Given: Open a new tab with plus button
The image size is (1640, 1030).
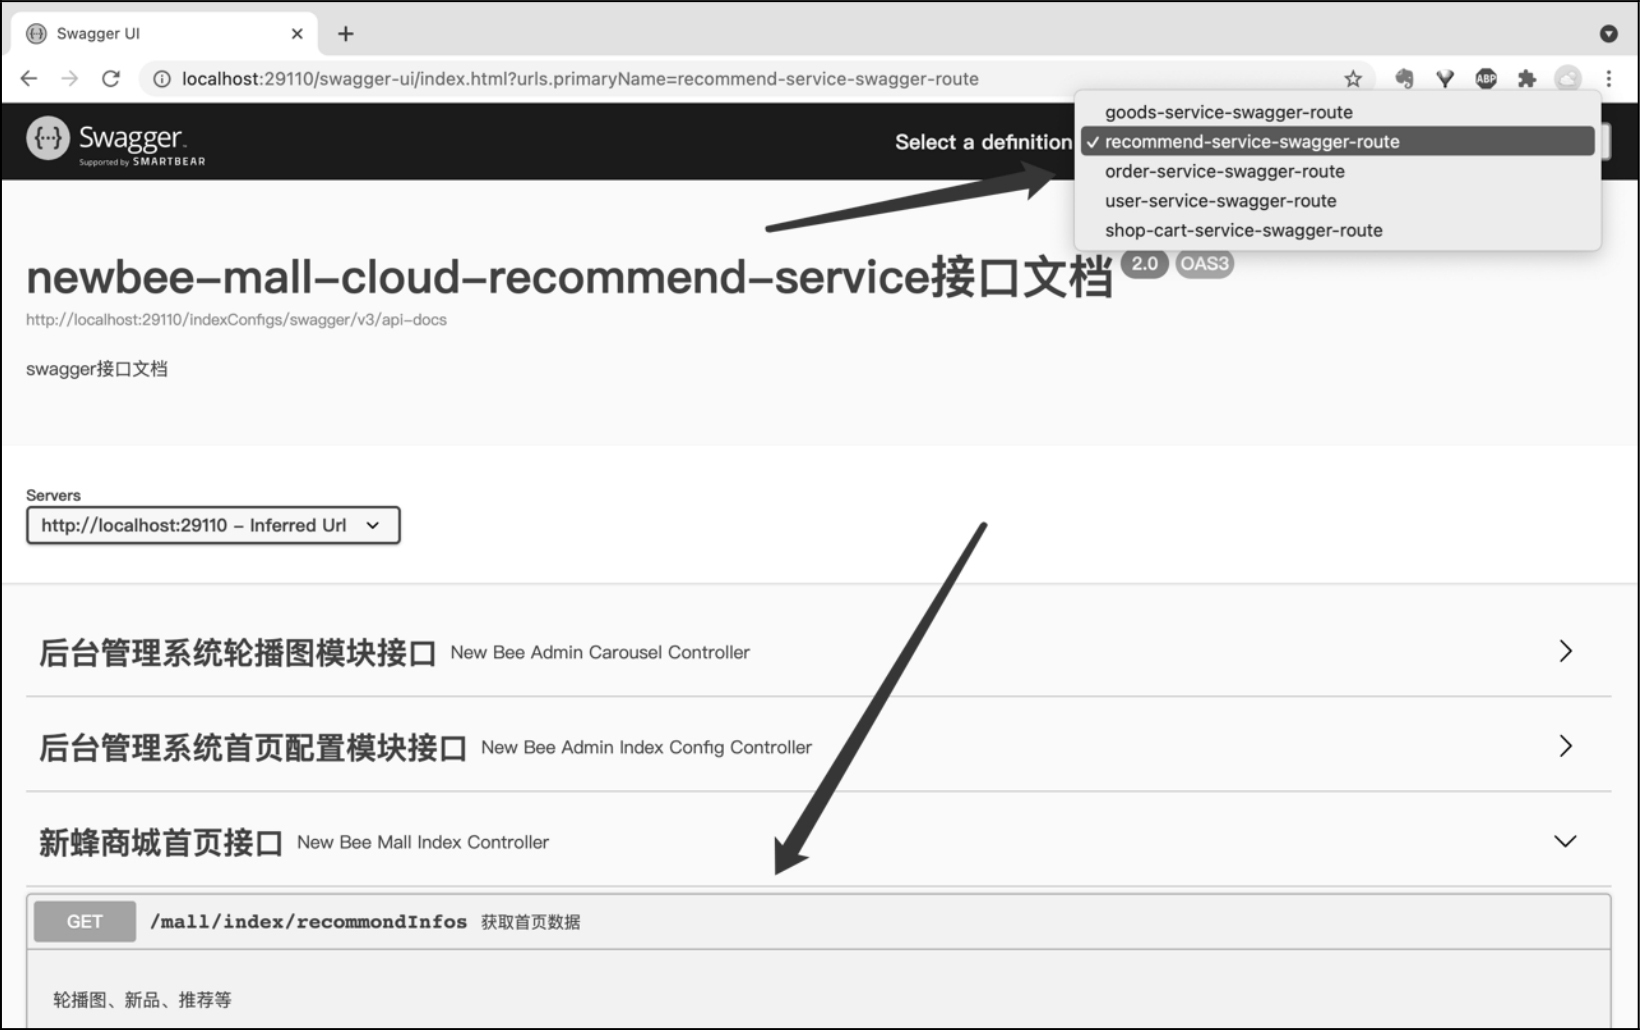Looking at the screenshot, I should [x=346, y=34].
